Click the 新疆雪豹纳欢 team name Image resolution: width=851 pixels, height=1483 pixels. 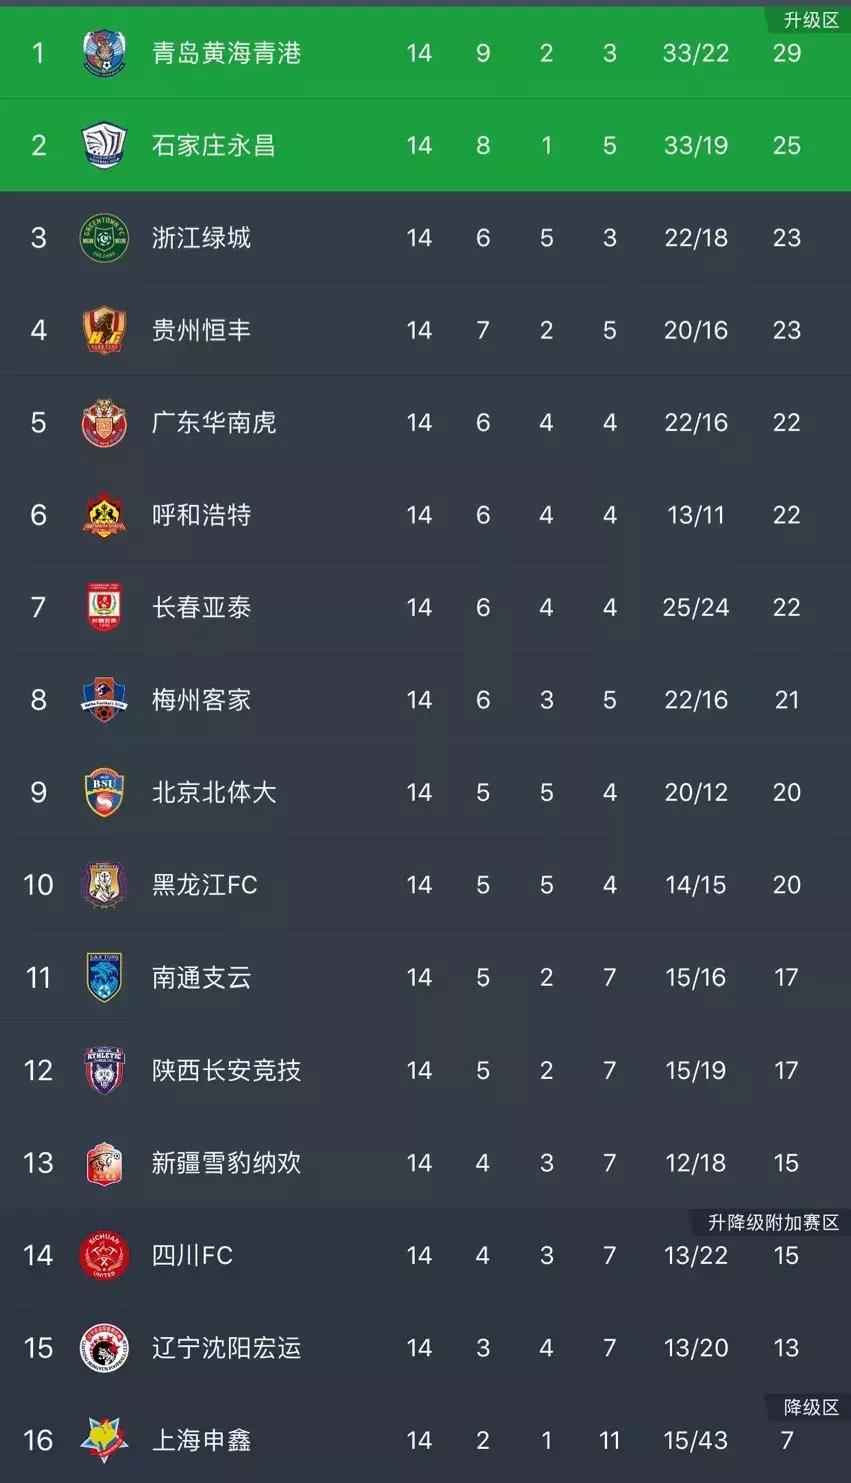pos(228,1163)
